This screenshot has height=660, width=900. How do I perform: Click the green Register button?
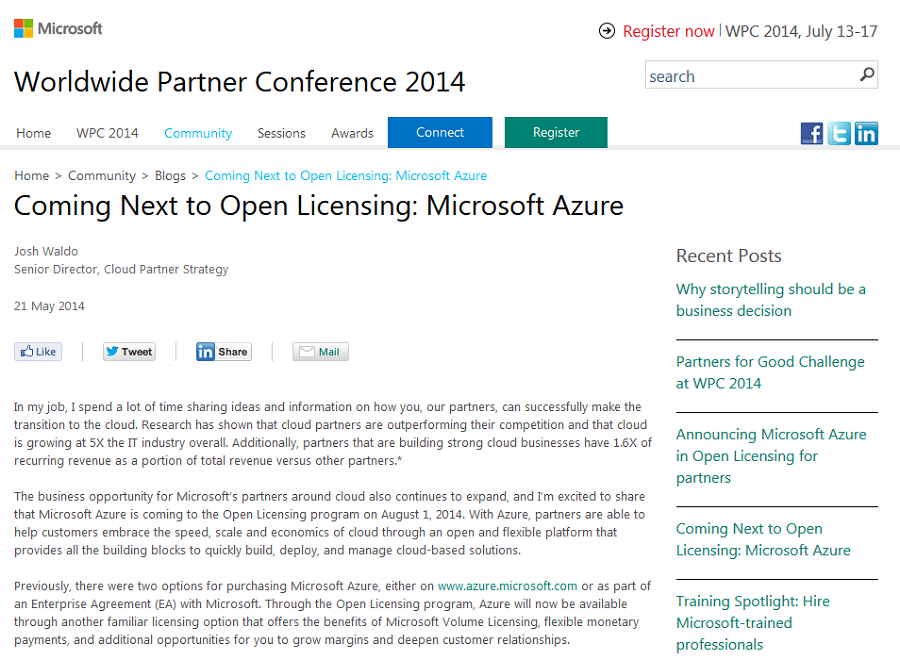click(556, 133)
